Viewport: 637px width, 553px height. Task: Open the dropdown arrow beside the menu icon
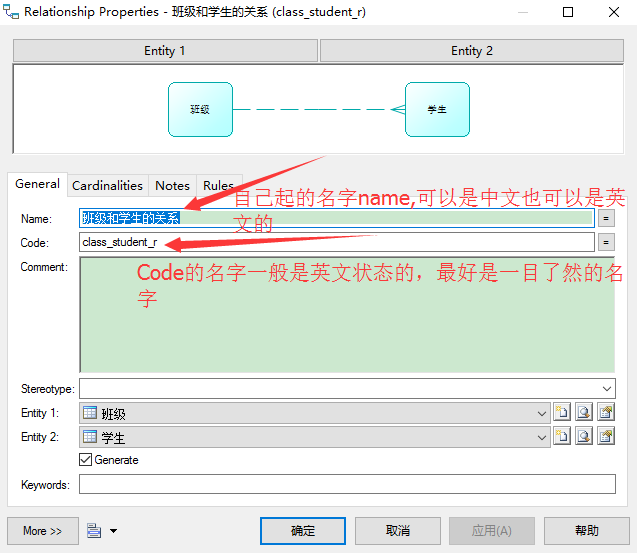(x=113, y=531)
